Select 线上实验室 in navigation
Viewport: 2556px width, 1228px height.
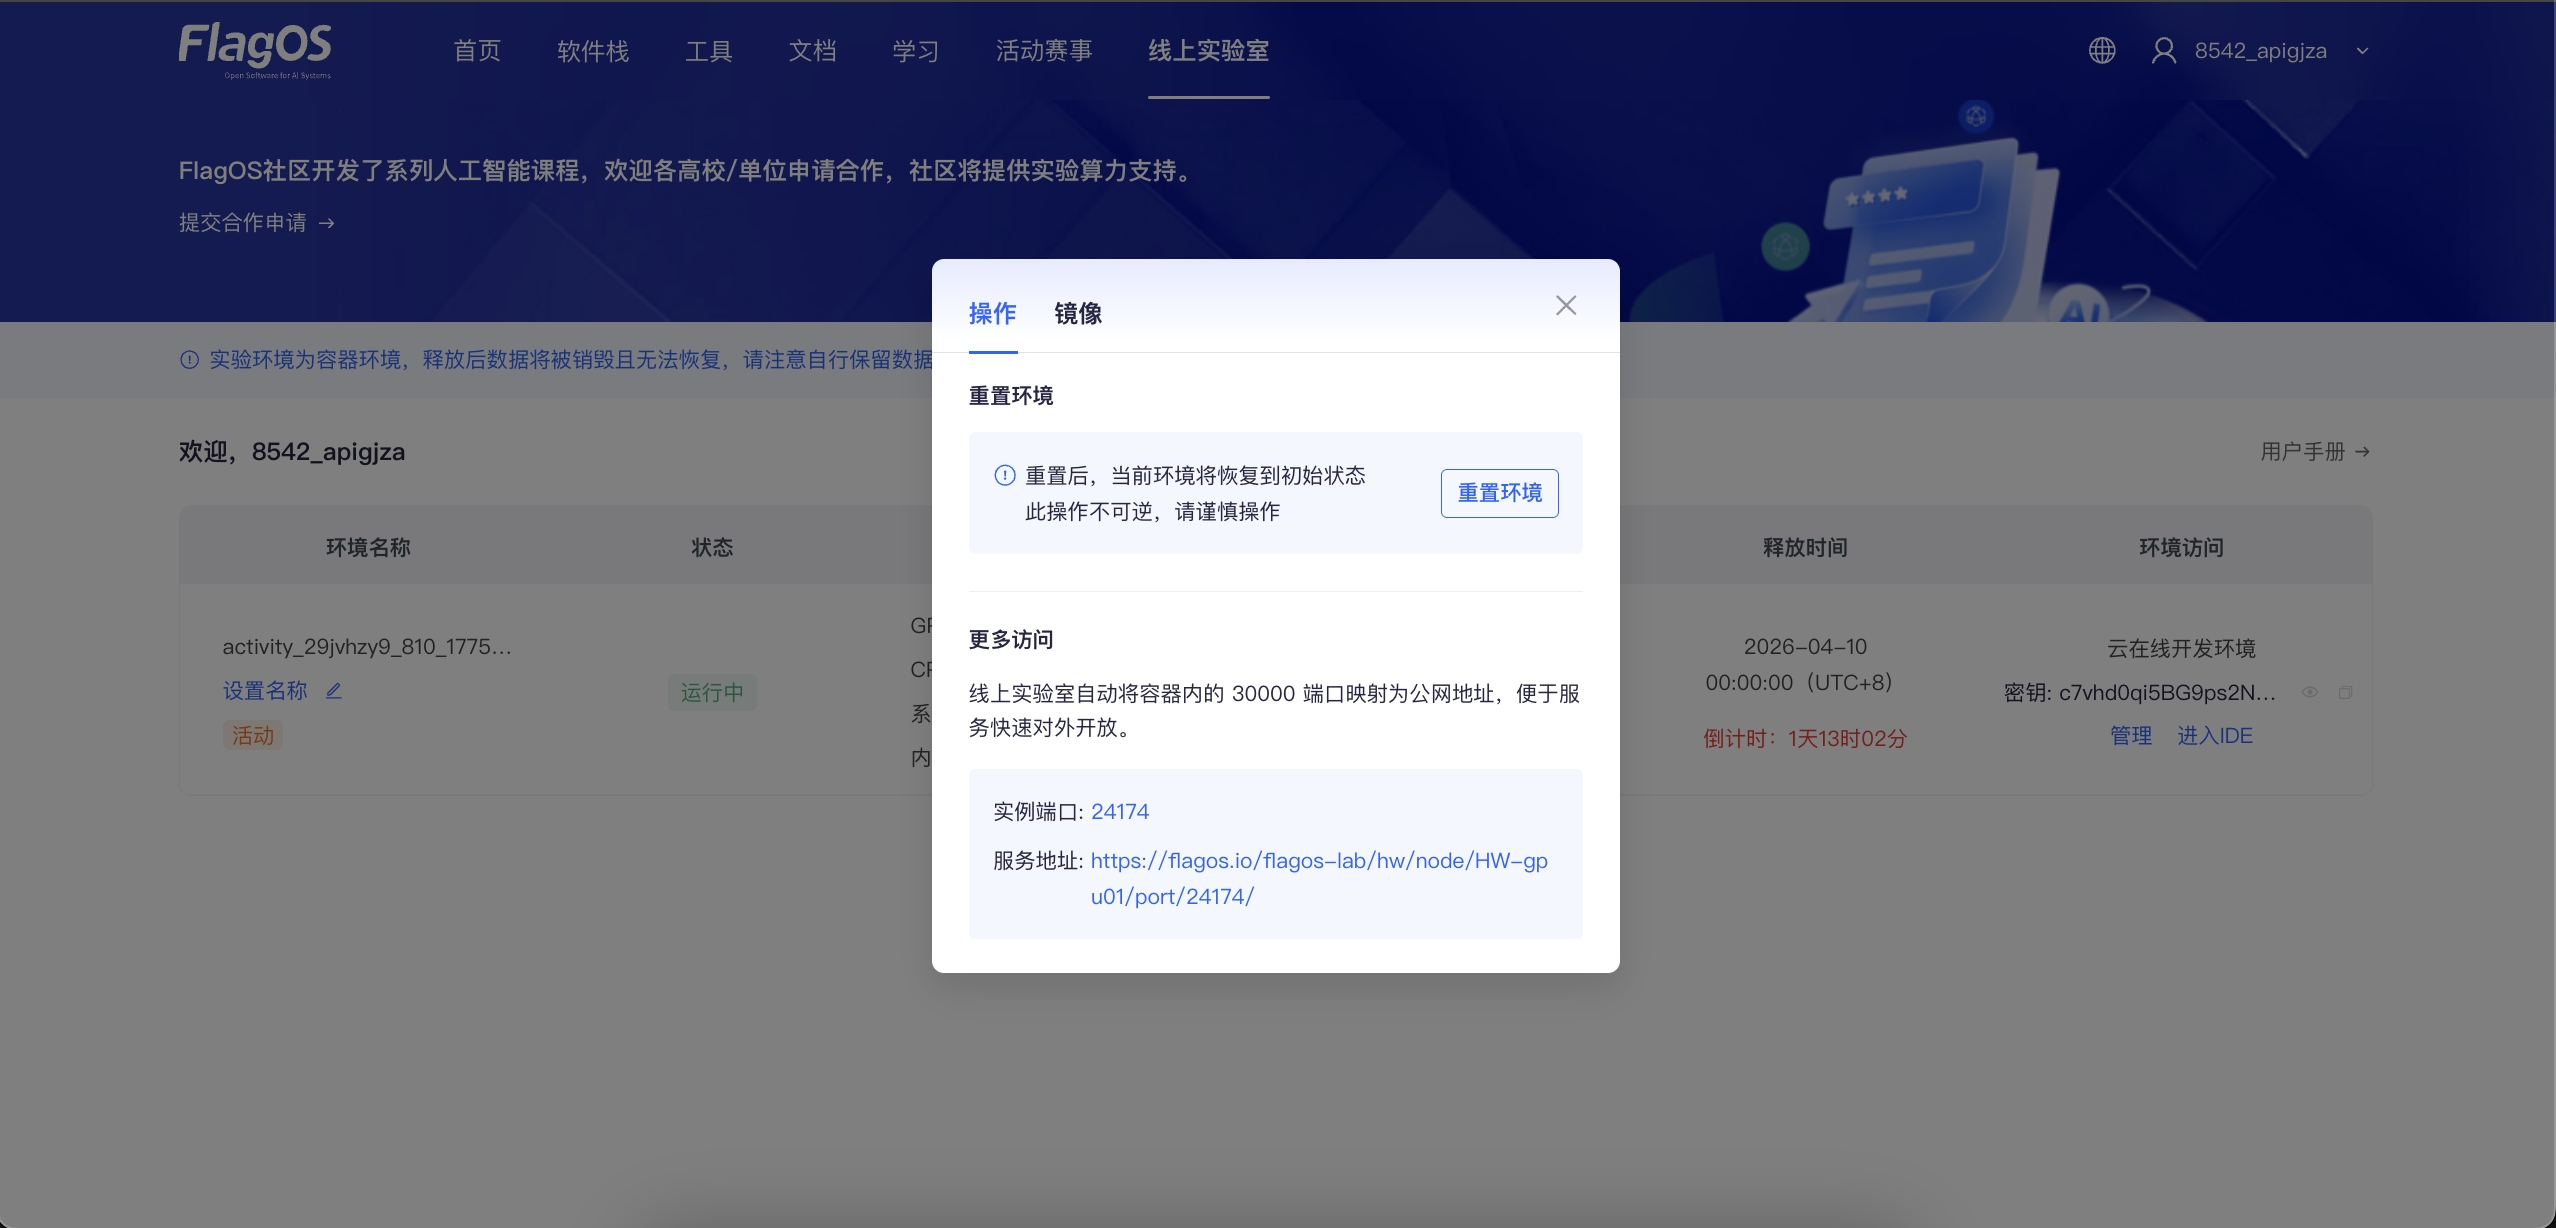(x=1208, y=51)
